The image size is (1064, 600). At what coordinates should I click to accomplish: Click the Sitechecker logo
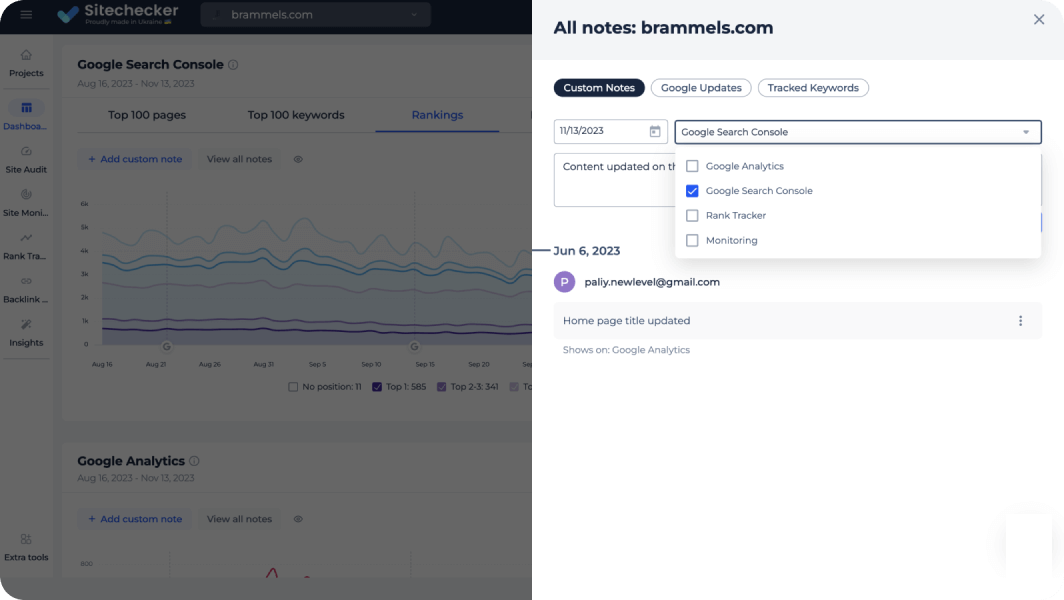(x=117, y=14)
